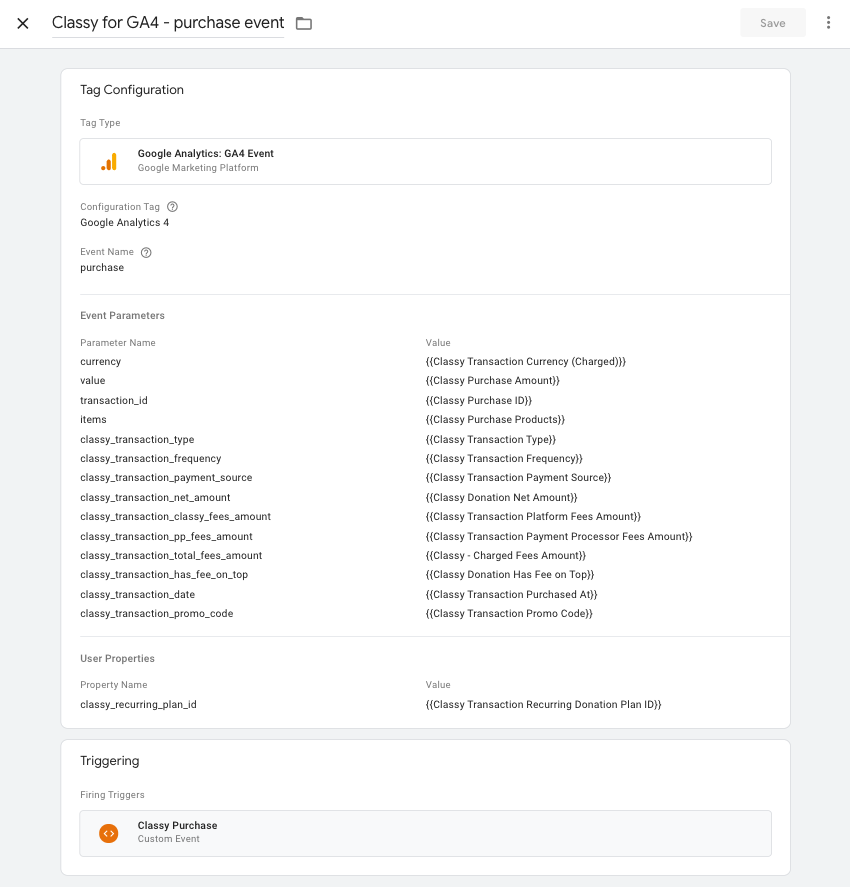850x887 pixels.
Task: Click the 'classy_transaction_total_fees_amount' parameter name
Action: [x=171, y=556]
